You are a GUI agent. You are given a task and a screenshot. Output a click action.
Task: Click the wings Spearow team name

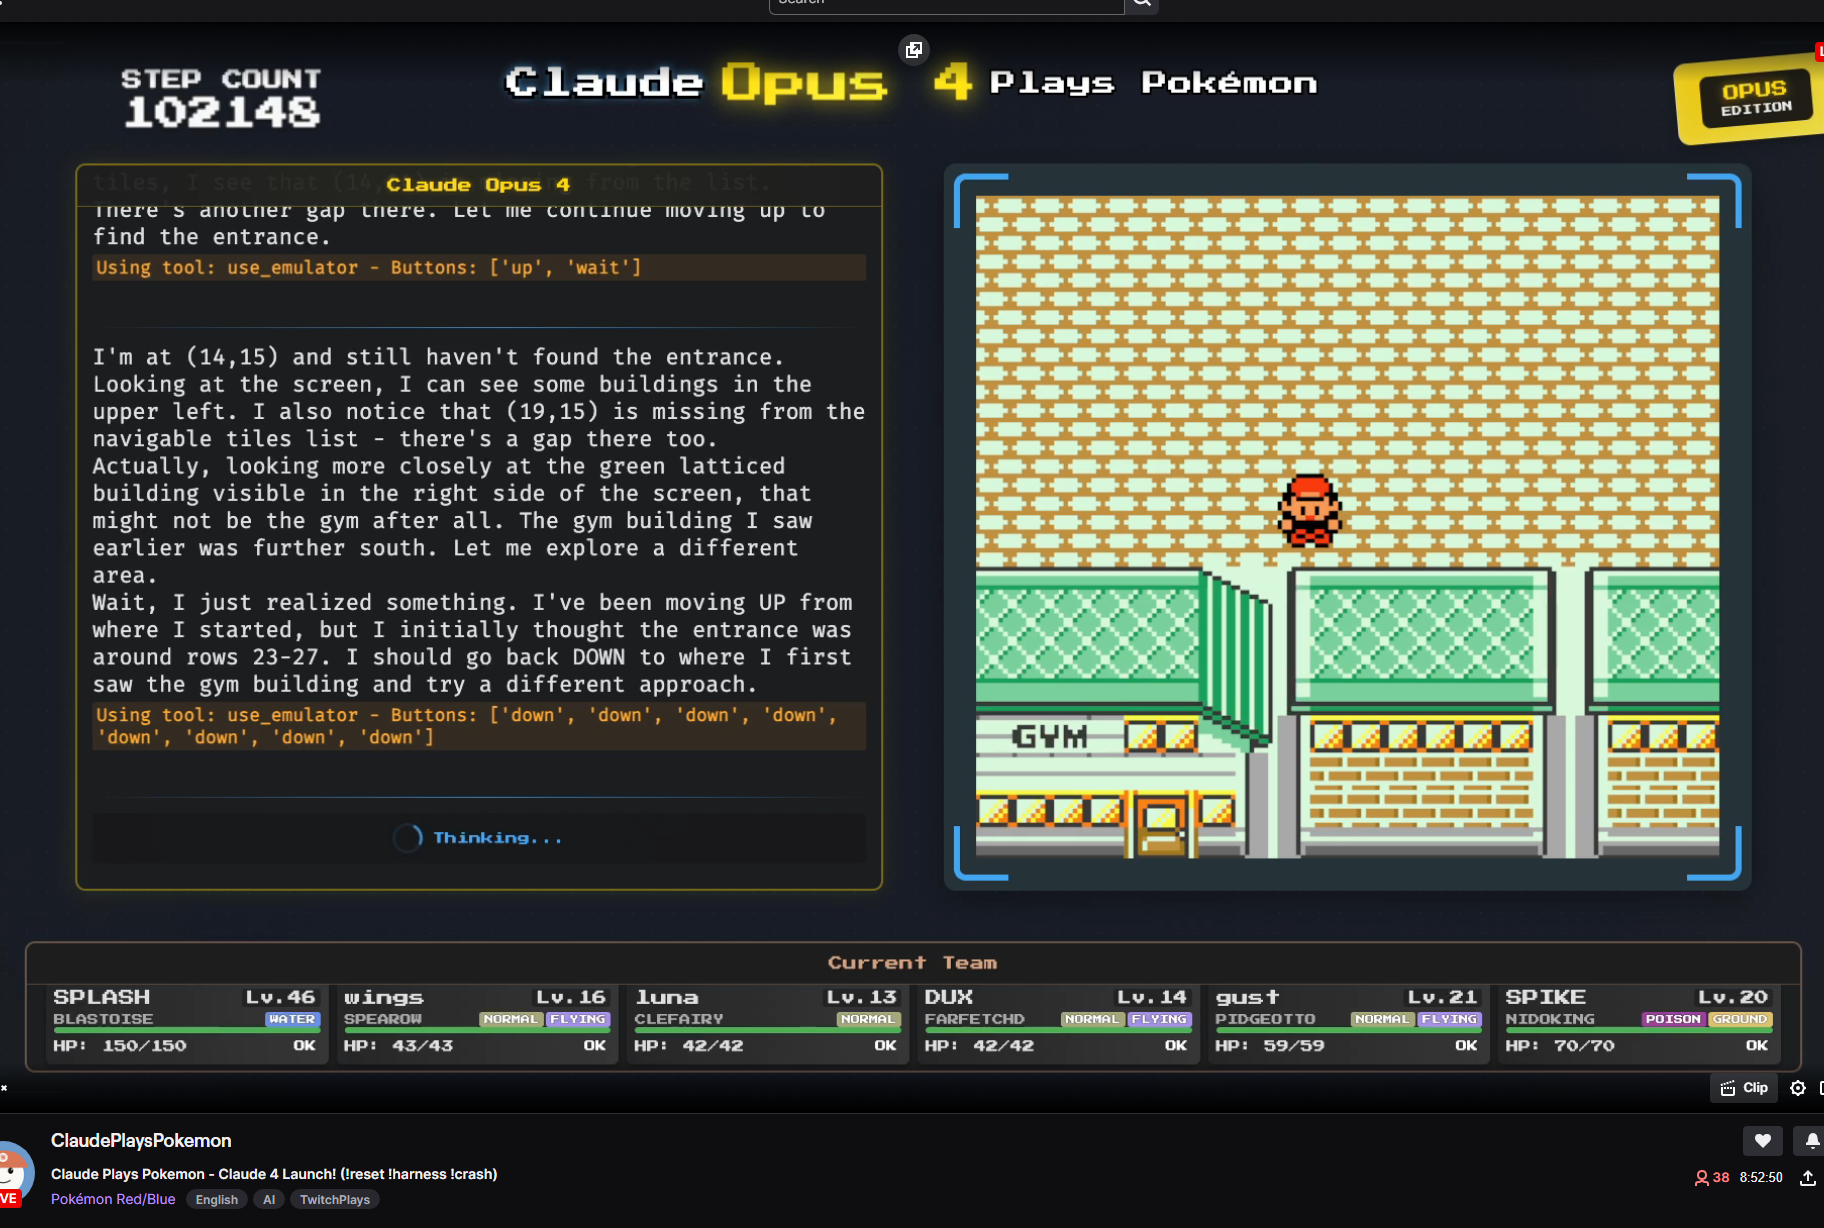click(384, 997)
